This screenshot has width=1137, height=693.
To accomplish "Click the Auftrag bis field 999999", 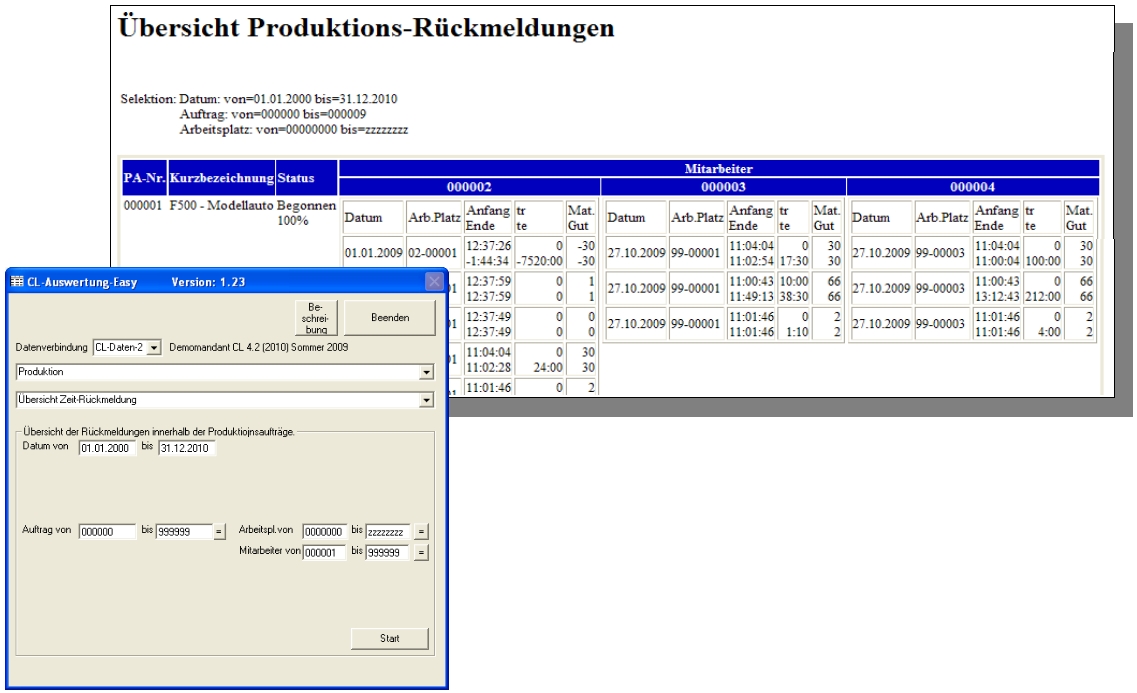I will click(x=184, y=531).
